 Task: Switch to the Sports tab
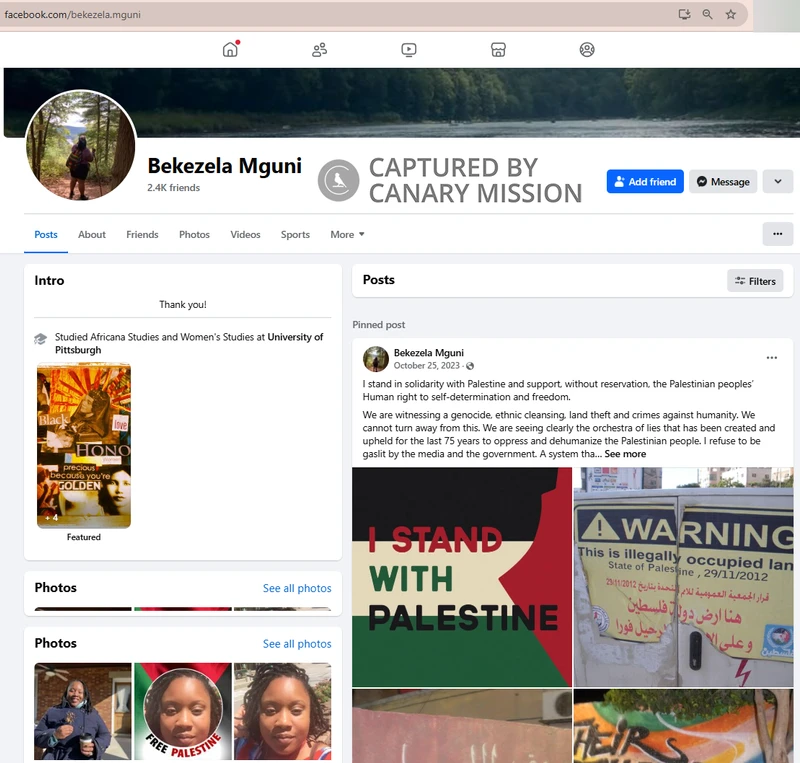(295, 235)
